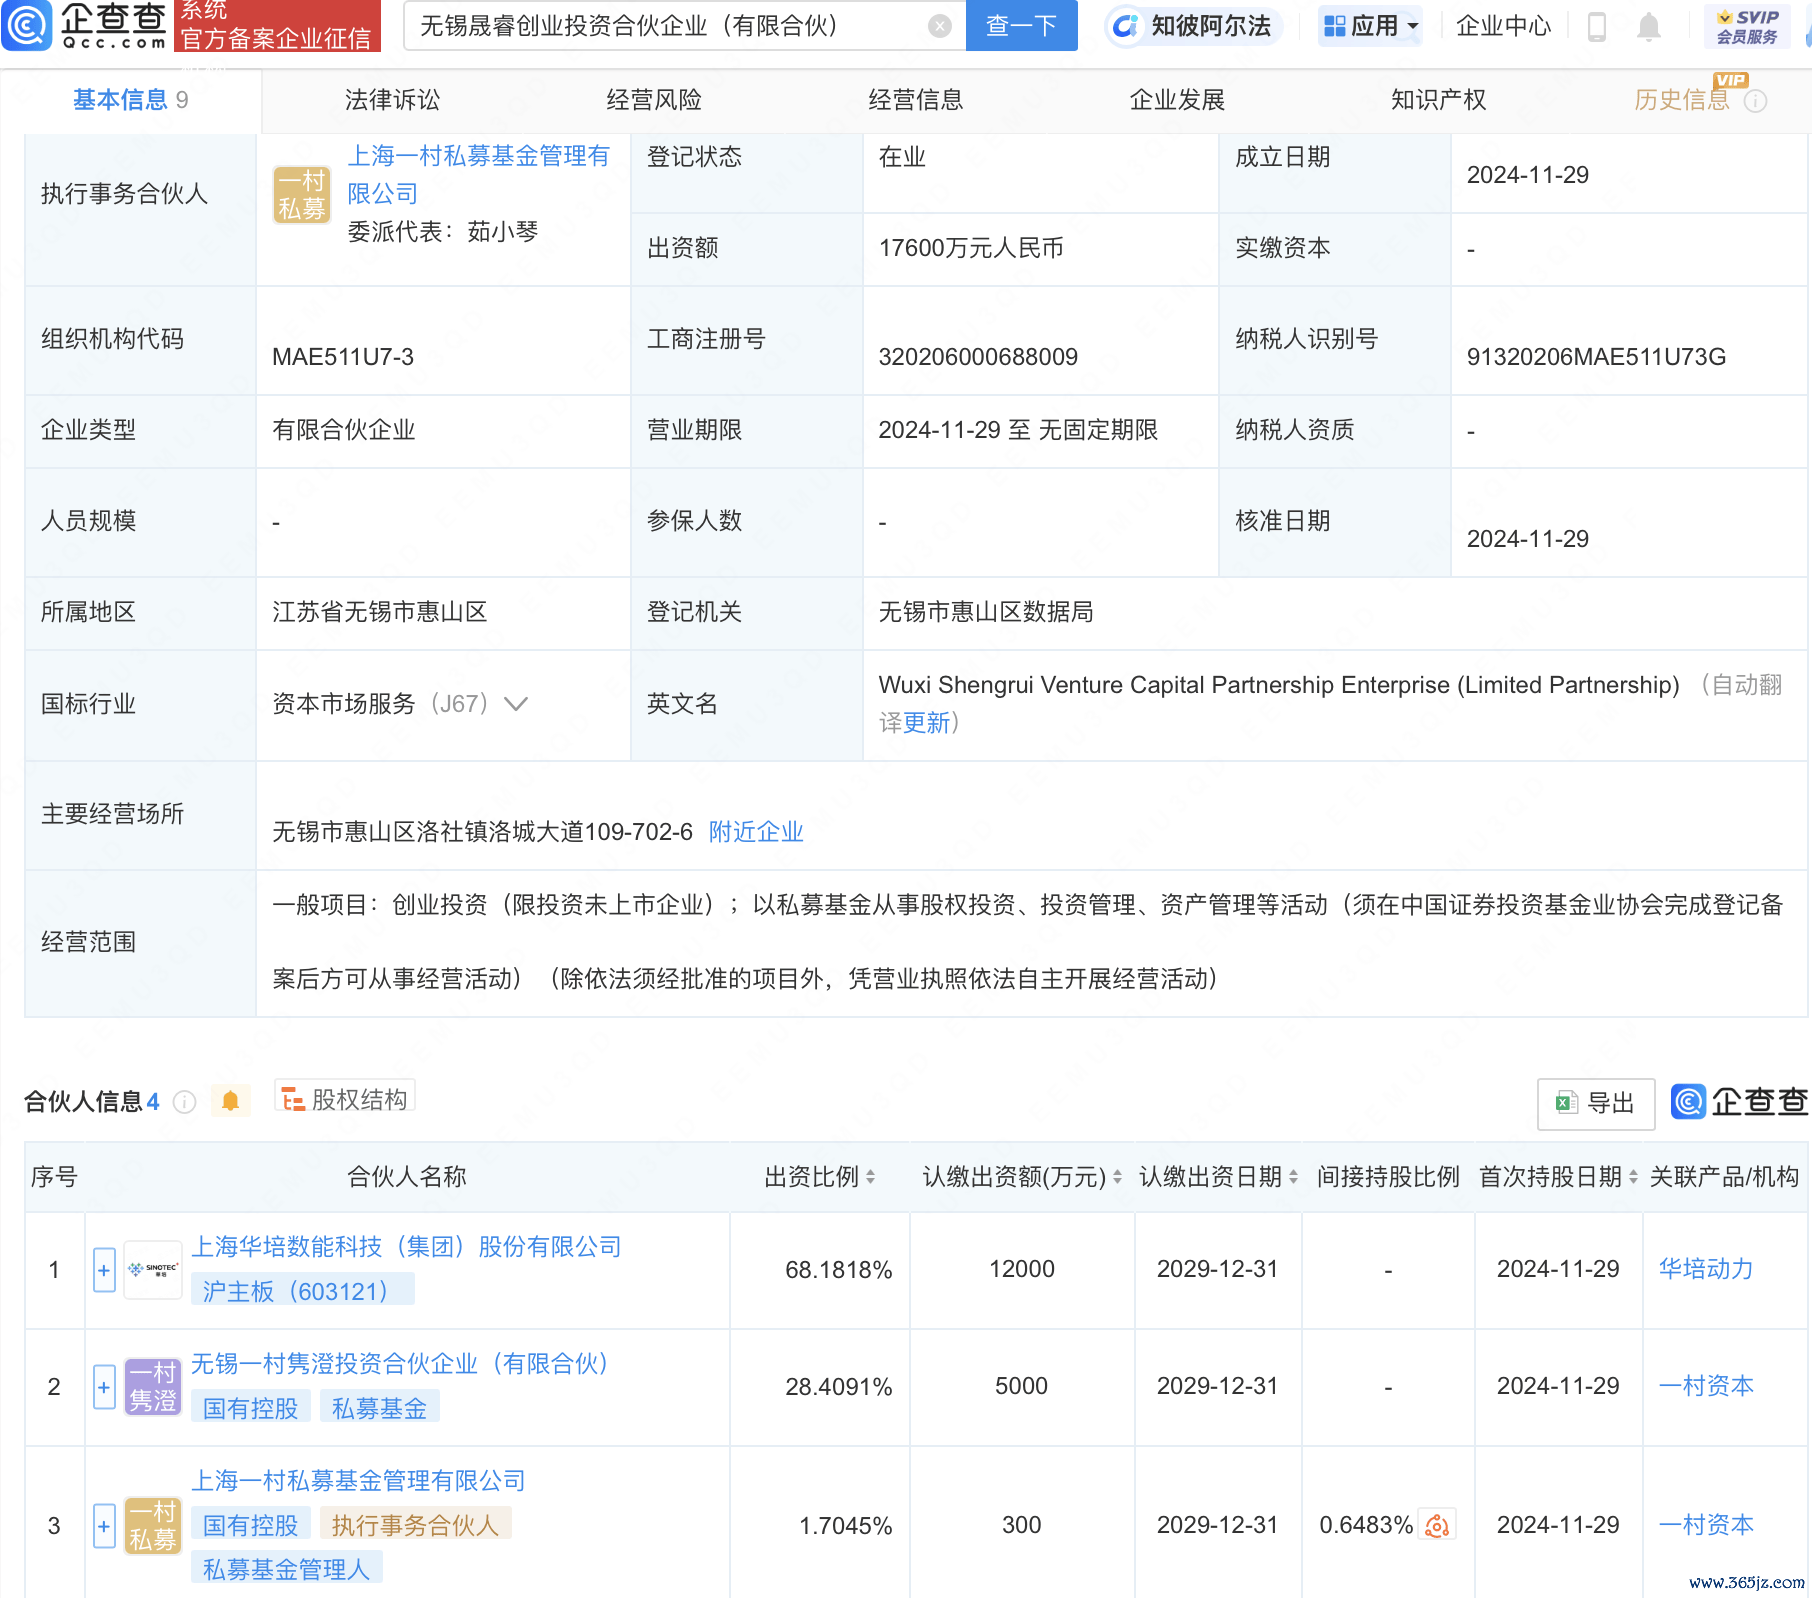Open 上海一村私募基金管理有限公司 in partner row 3
Screen dimensions: 1812x1598
[358, 1481]
